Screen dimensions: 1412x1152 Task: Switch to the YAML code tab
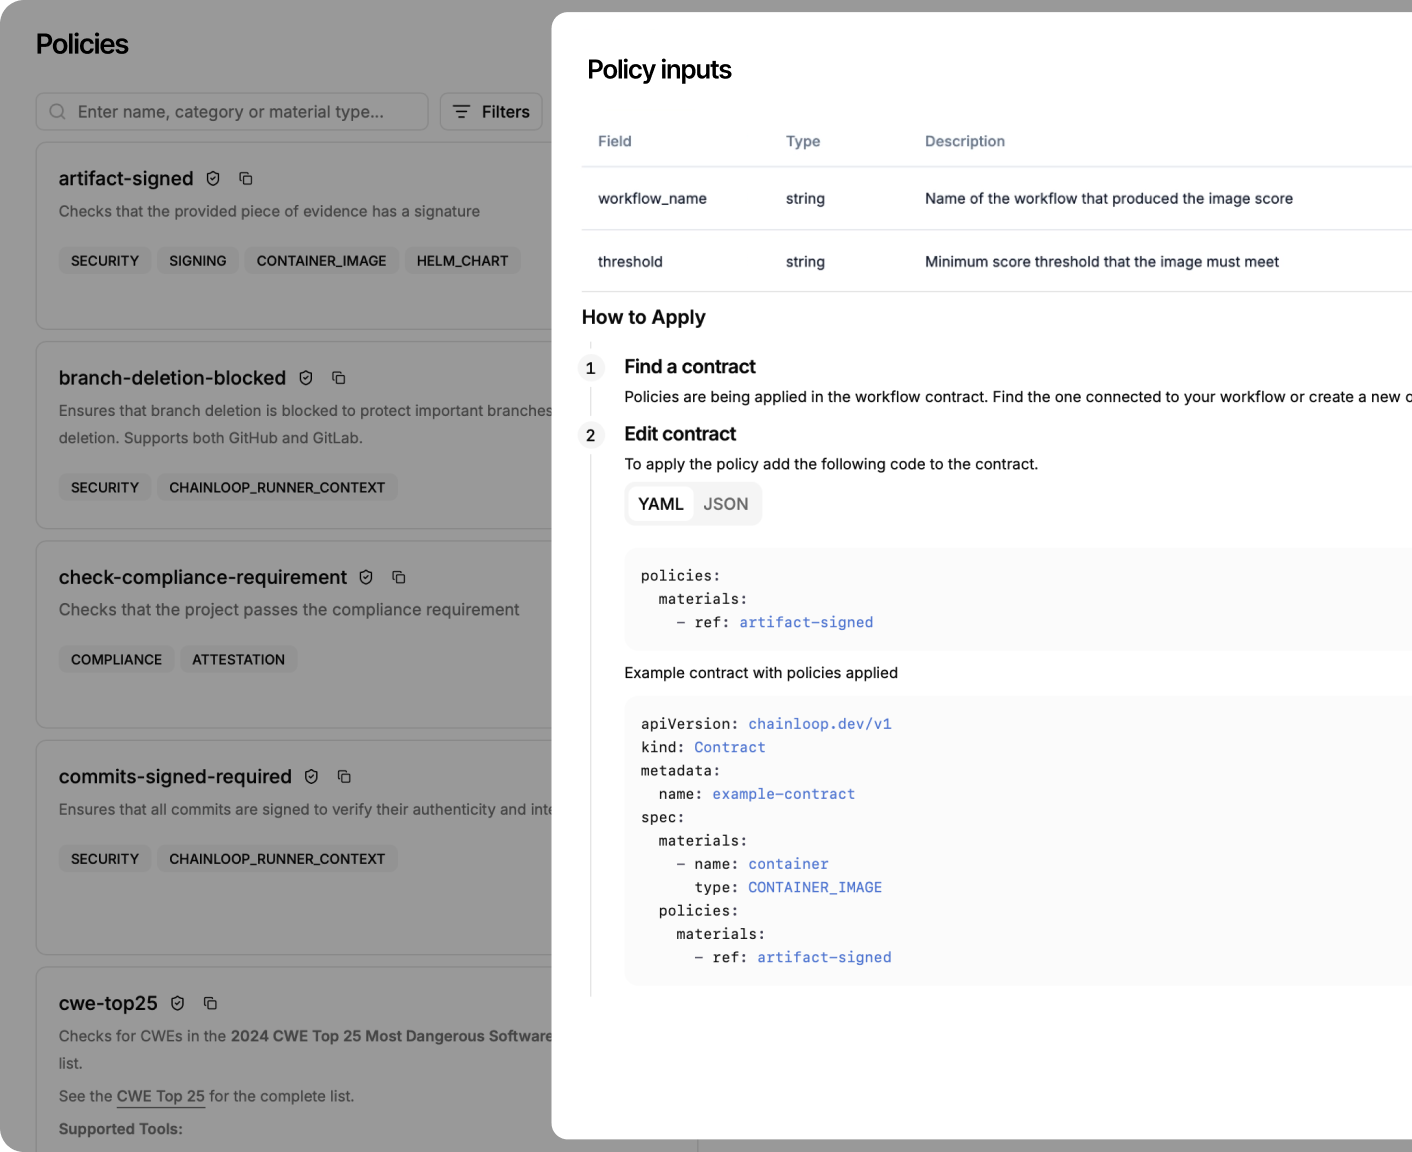coord(661,504)
